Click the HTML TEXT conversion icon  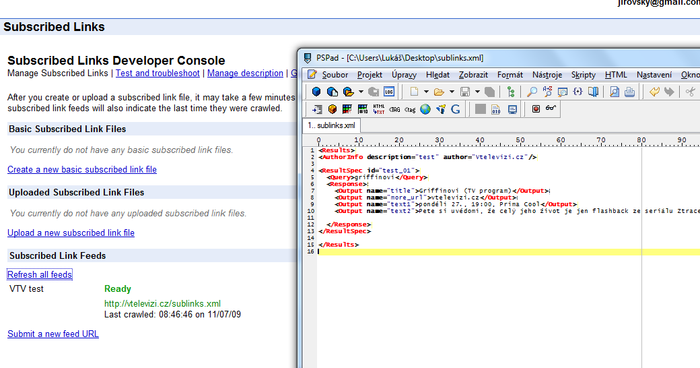tap(378, 109)
